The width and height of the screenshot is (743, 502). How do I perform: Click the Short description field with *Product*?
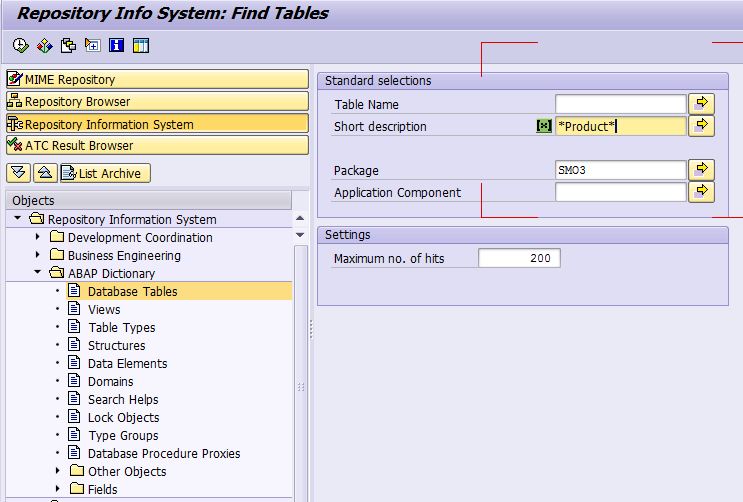click(x=621, y=126)
